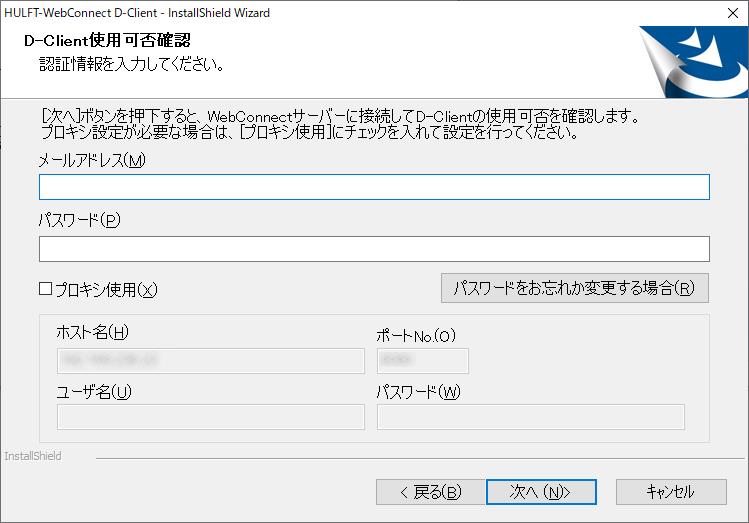Go back with the 戻る(B) button

pyautogui.click(x=429, y=492)
